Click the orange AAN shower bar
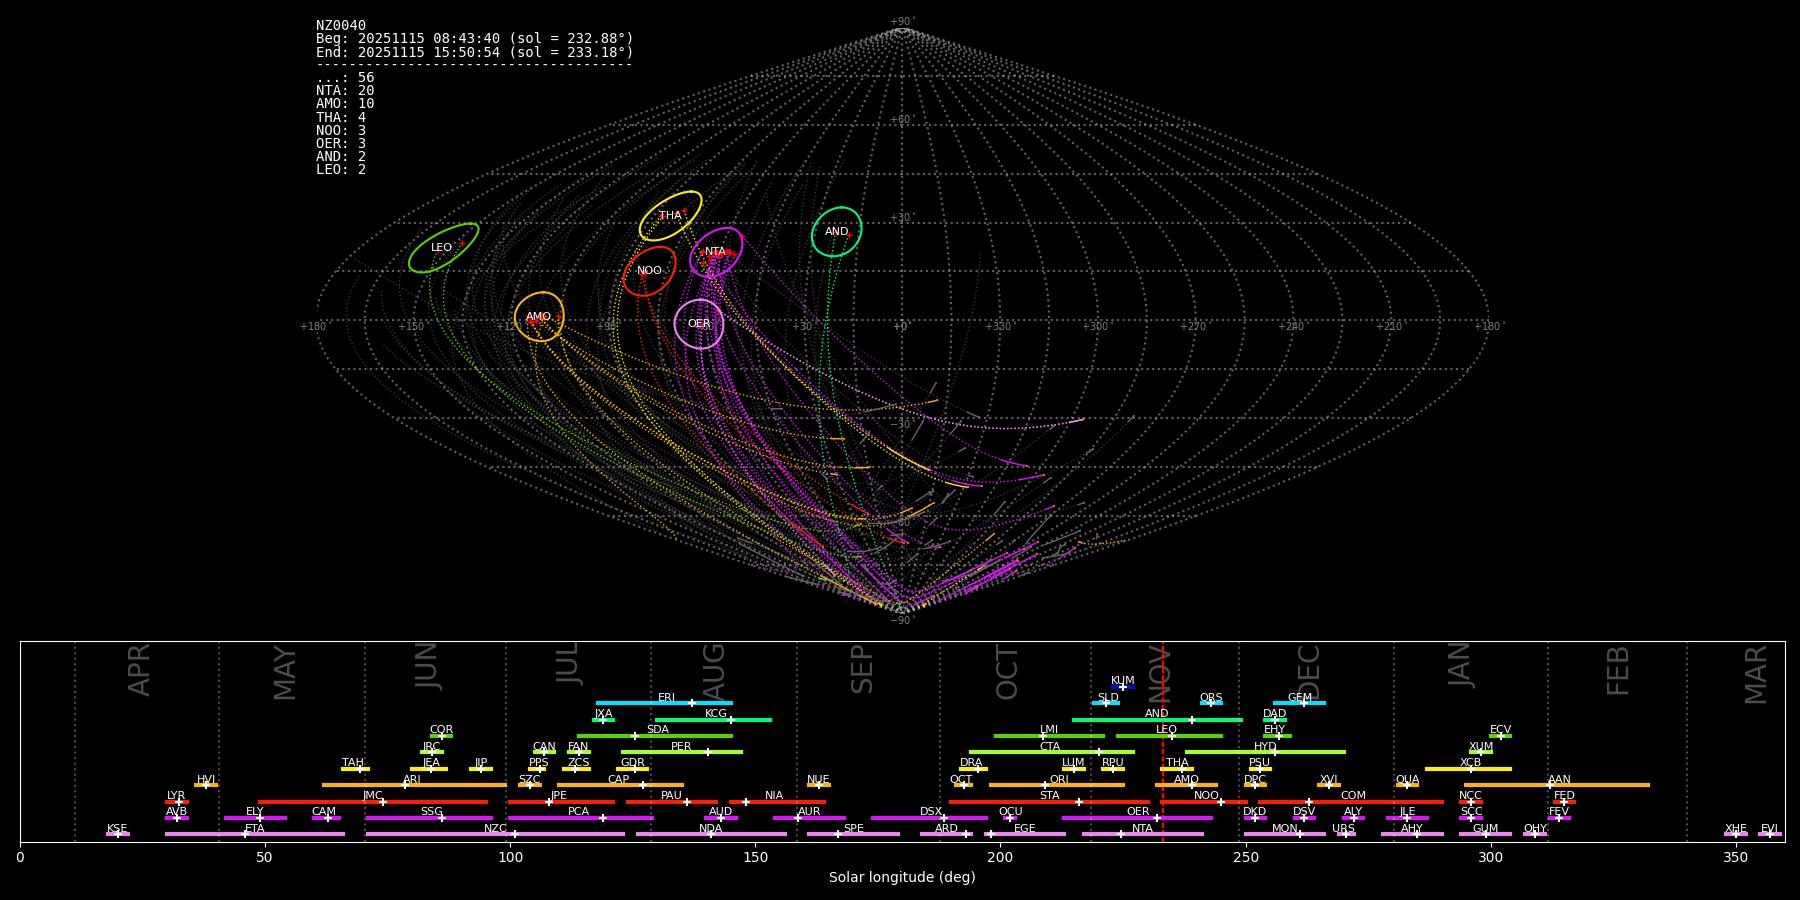The height and width of the screenshot is (900, 1800). pos(1557,785)
